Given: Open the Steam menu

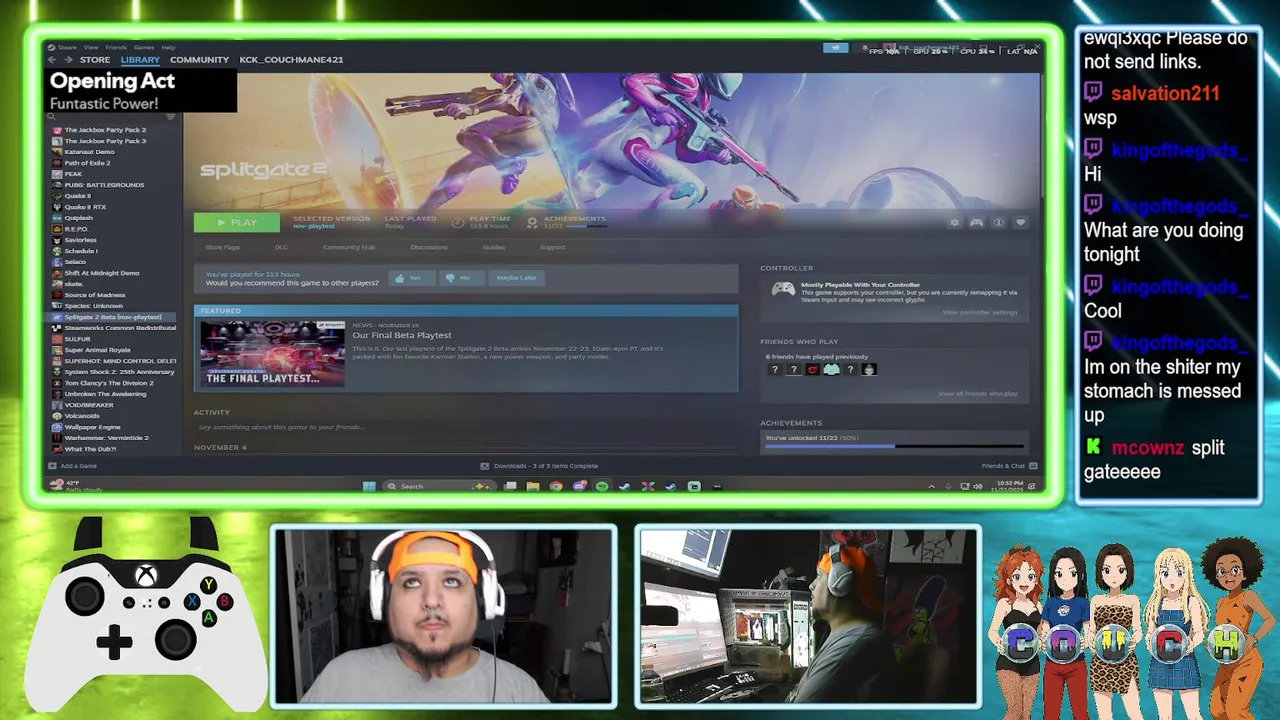Looking at the screenshot, I should tap(67, 47).
